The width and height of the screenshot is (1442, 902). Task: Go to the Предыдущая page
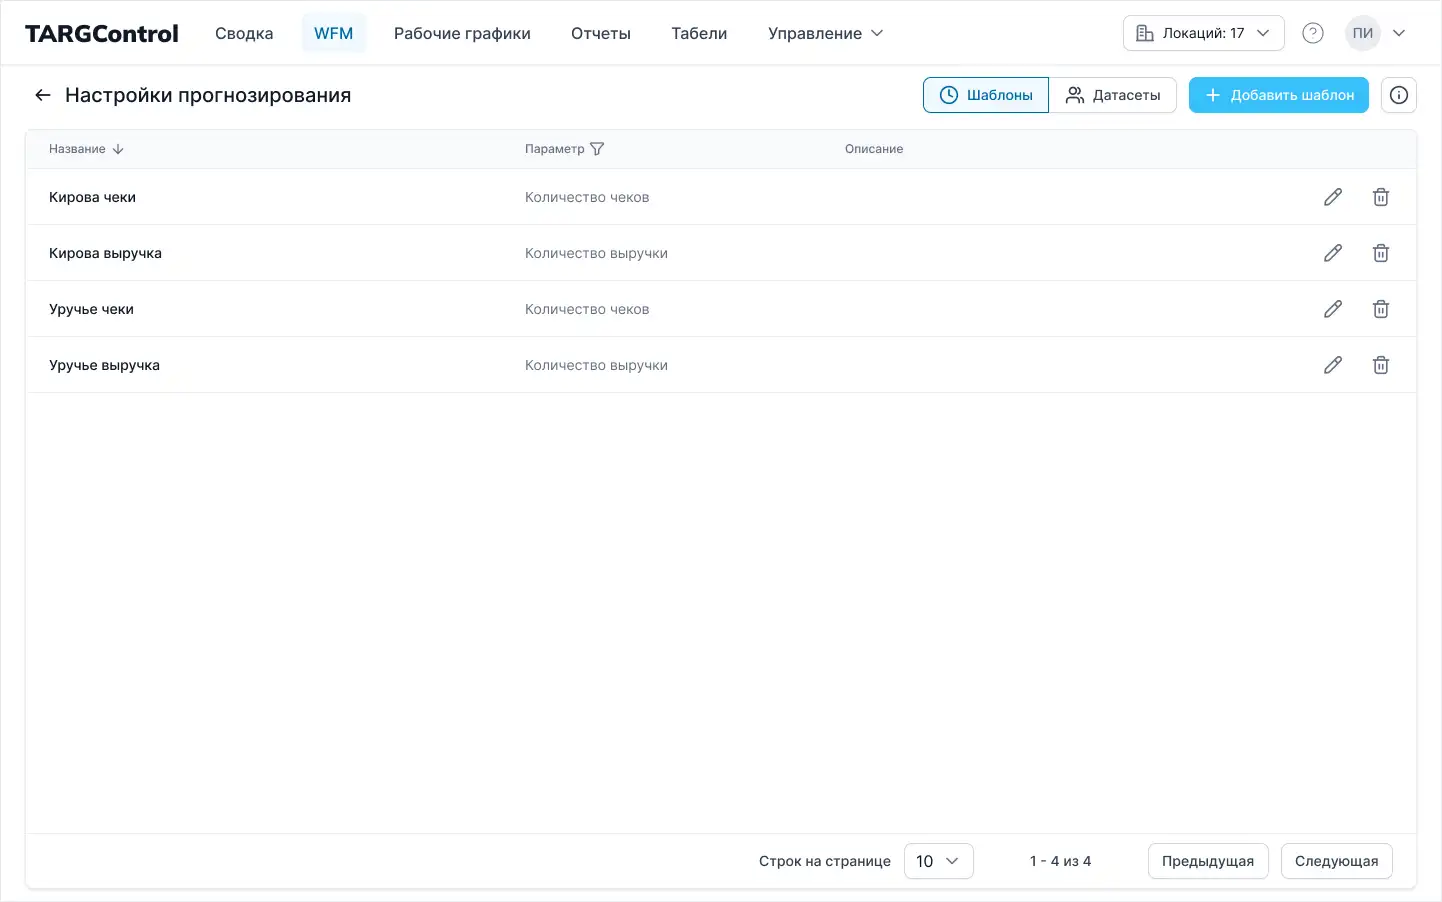1208,861
